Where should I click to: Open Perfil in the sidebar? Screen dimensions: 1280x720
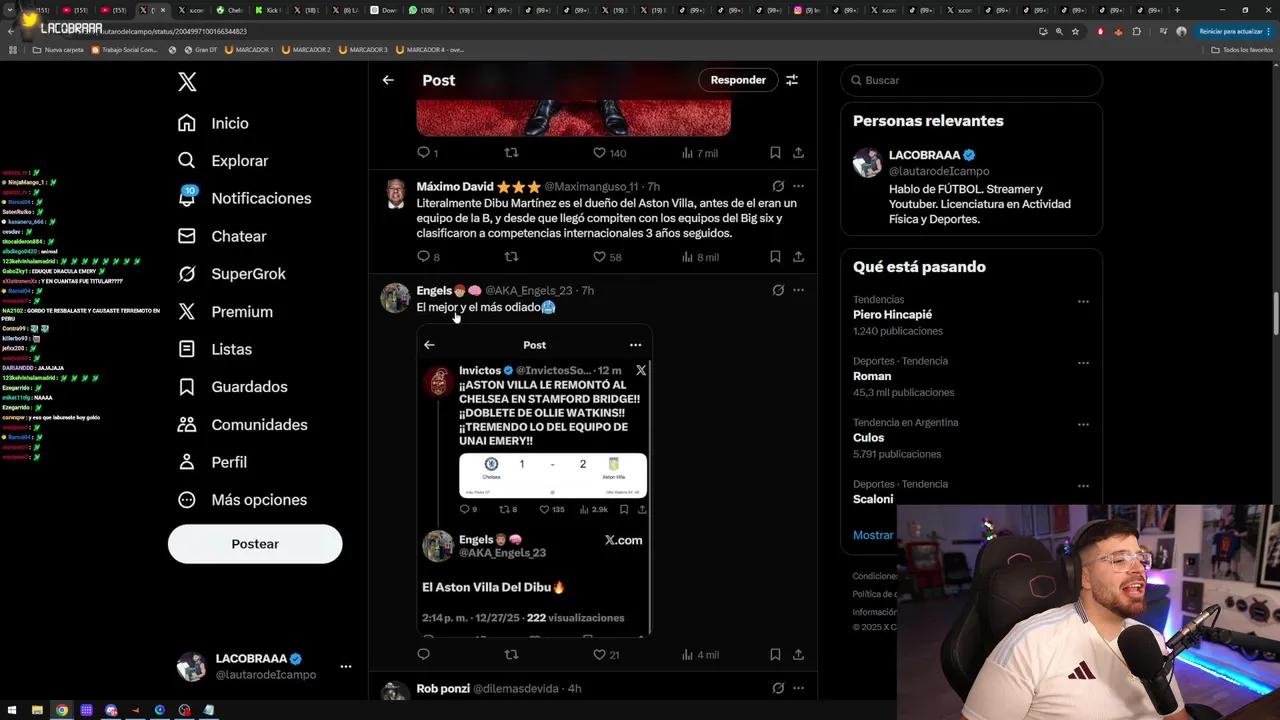point(212,462)
